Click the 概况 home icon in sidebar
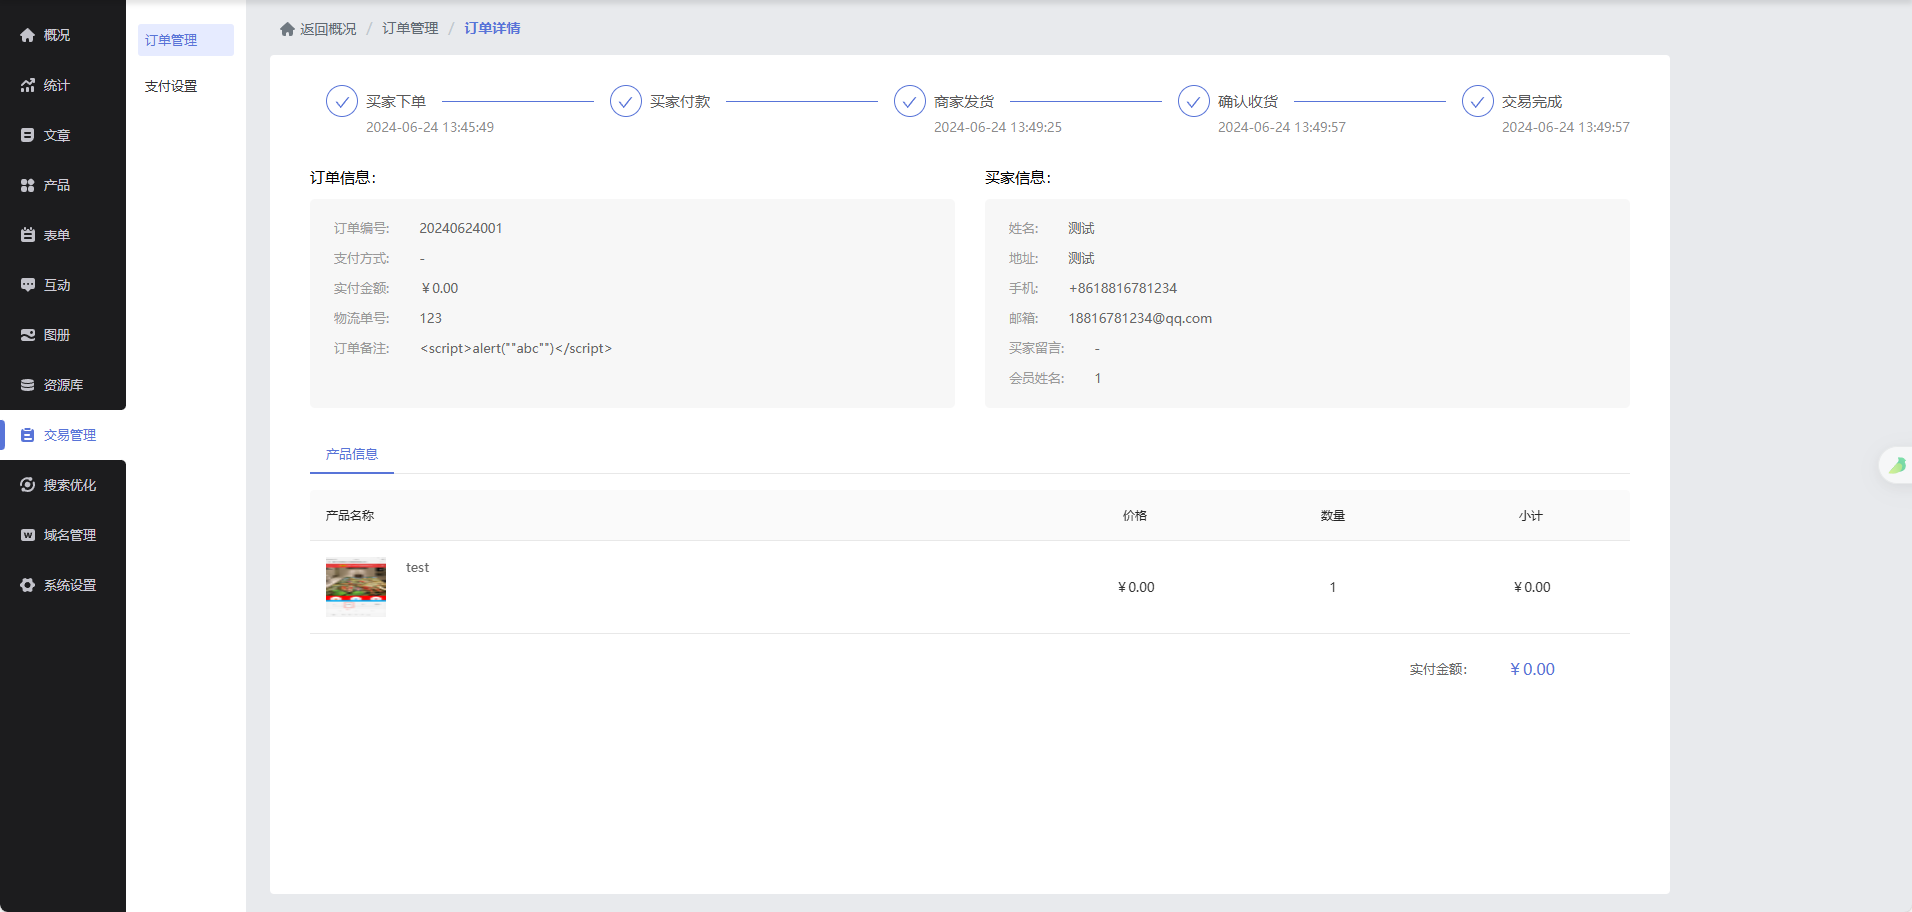 point(28,35)
